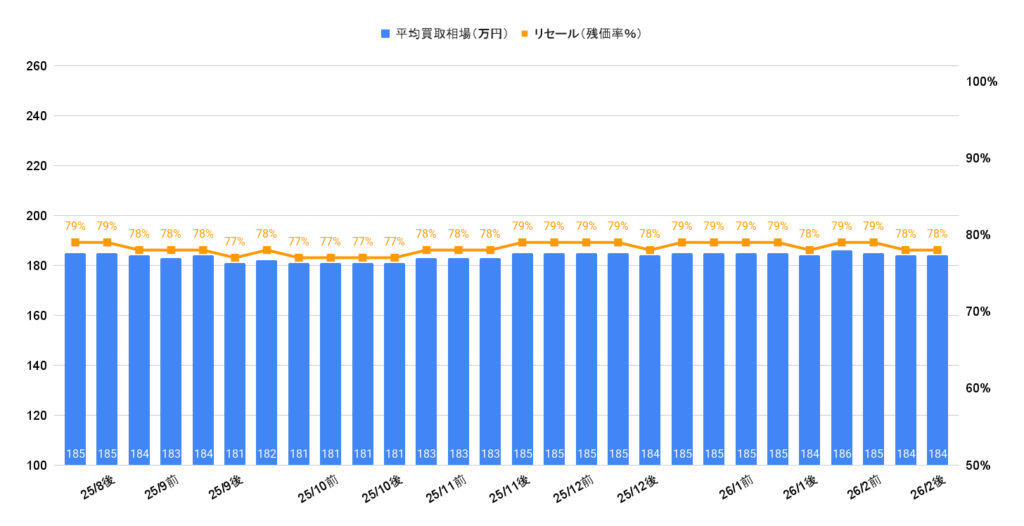
Task: Click the left axis value 160
Action: [x=37, y=316]
